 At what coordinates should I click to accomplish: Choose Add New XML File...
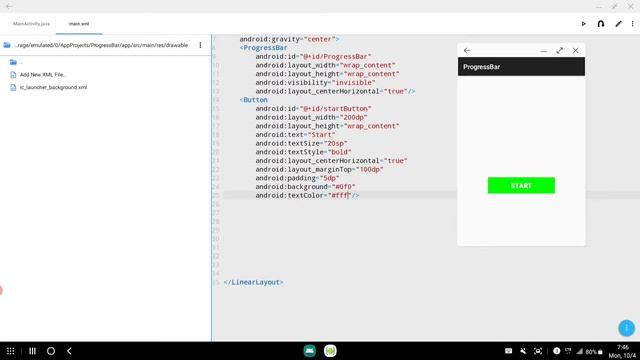43,75
